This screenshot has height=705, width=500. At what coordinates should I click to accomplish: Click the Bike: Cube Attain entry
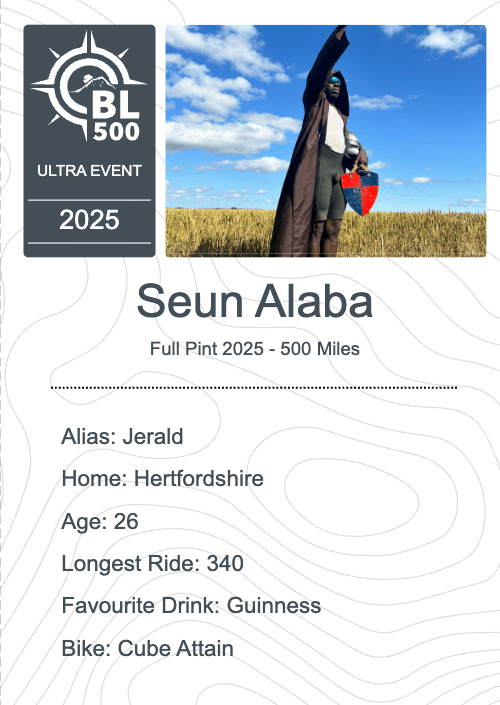(147, 648)
